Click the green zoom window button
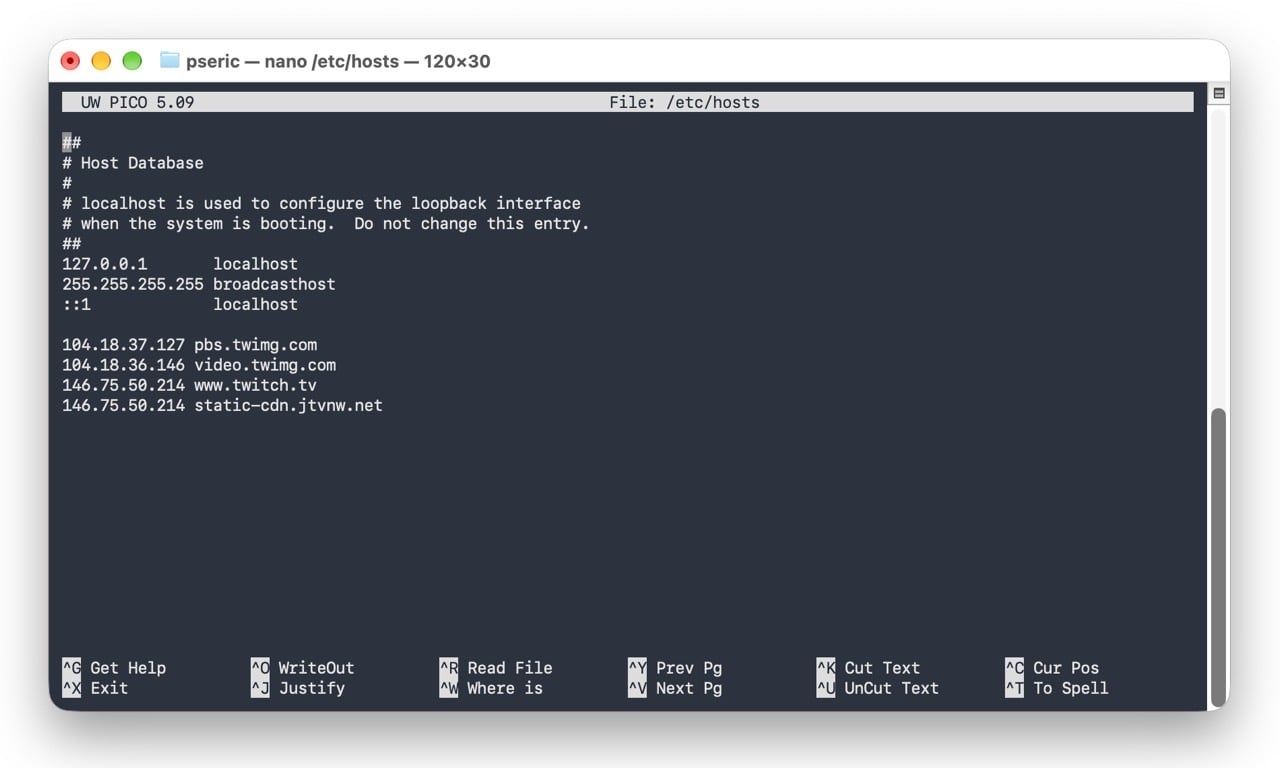This screenshot has width=1280, height=768. click(x=132, y=61)
